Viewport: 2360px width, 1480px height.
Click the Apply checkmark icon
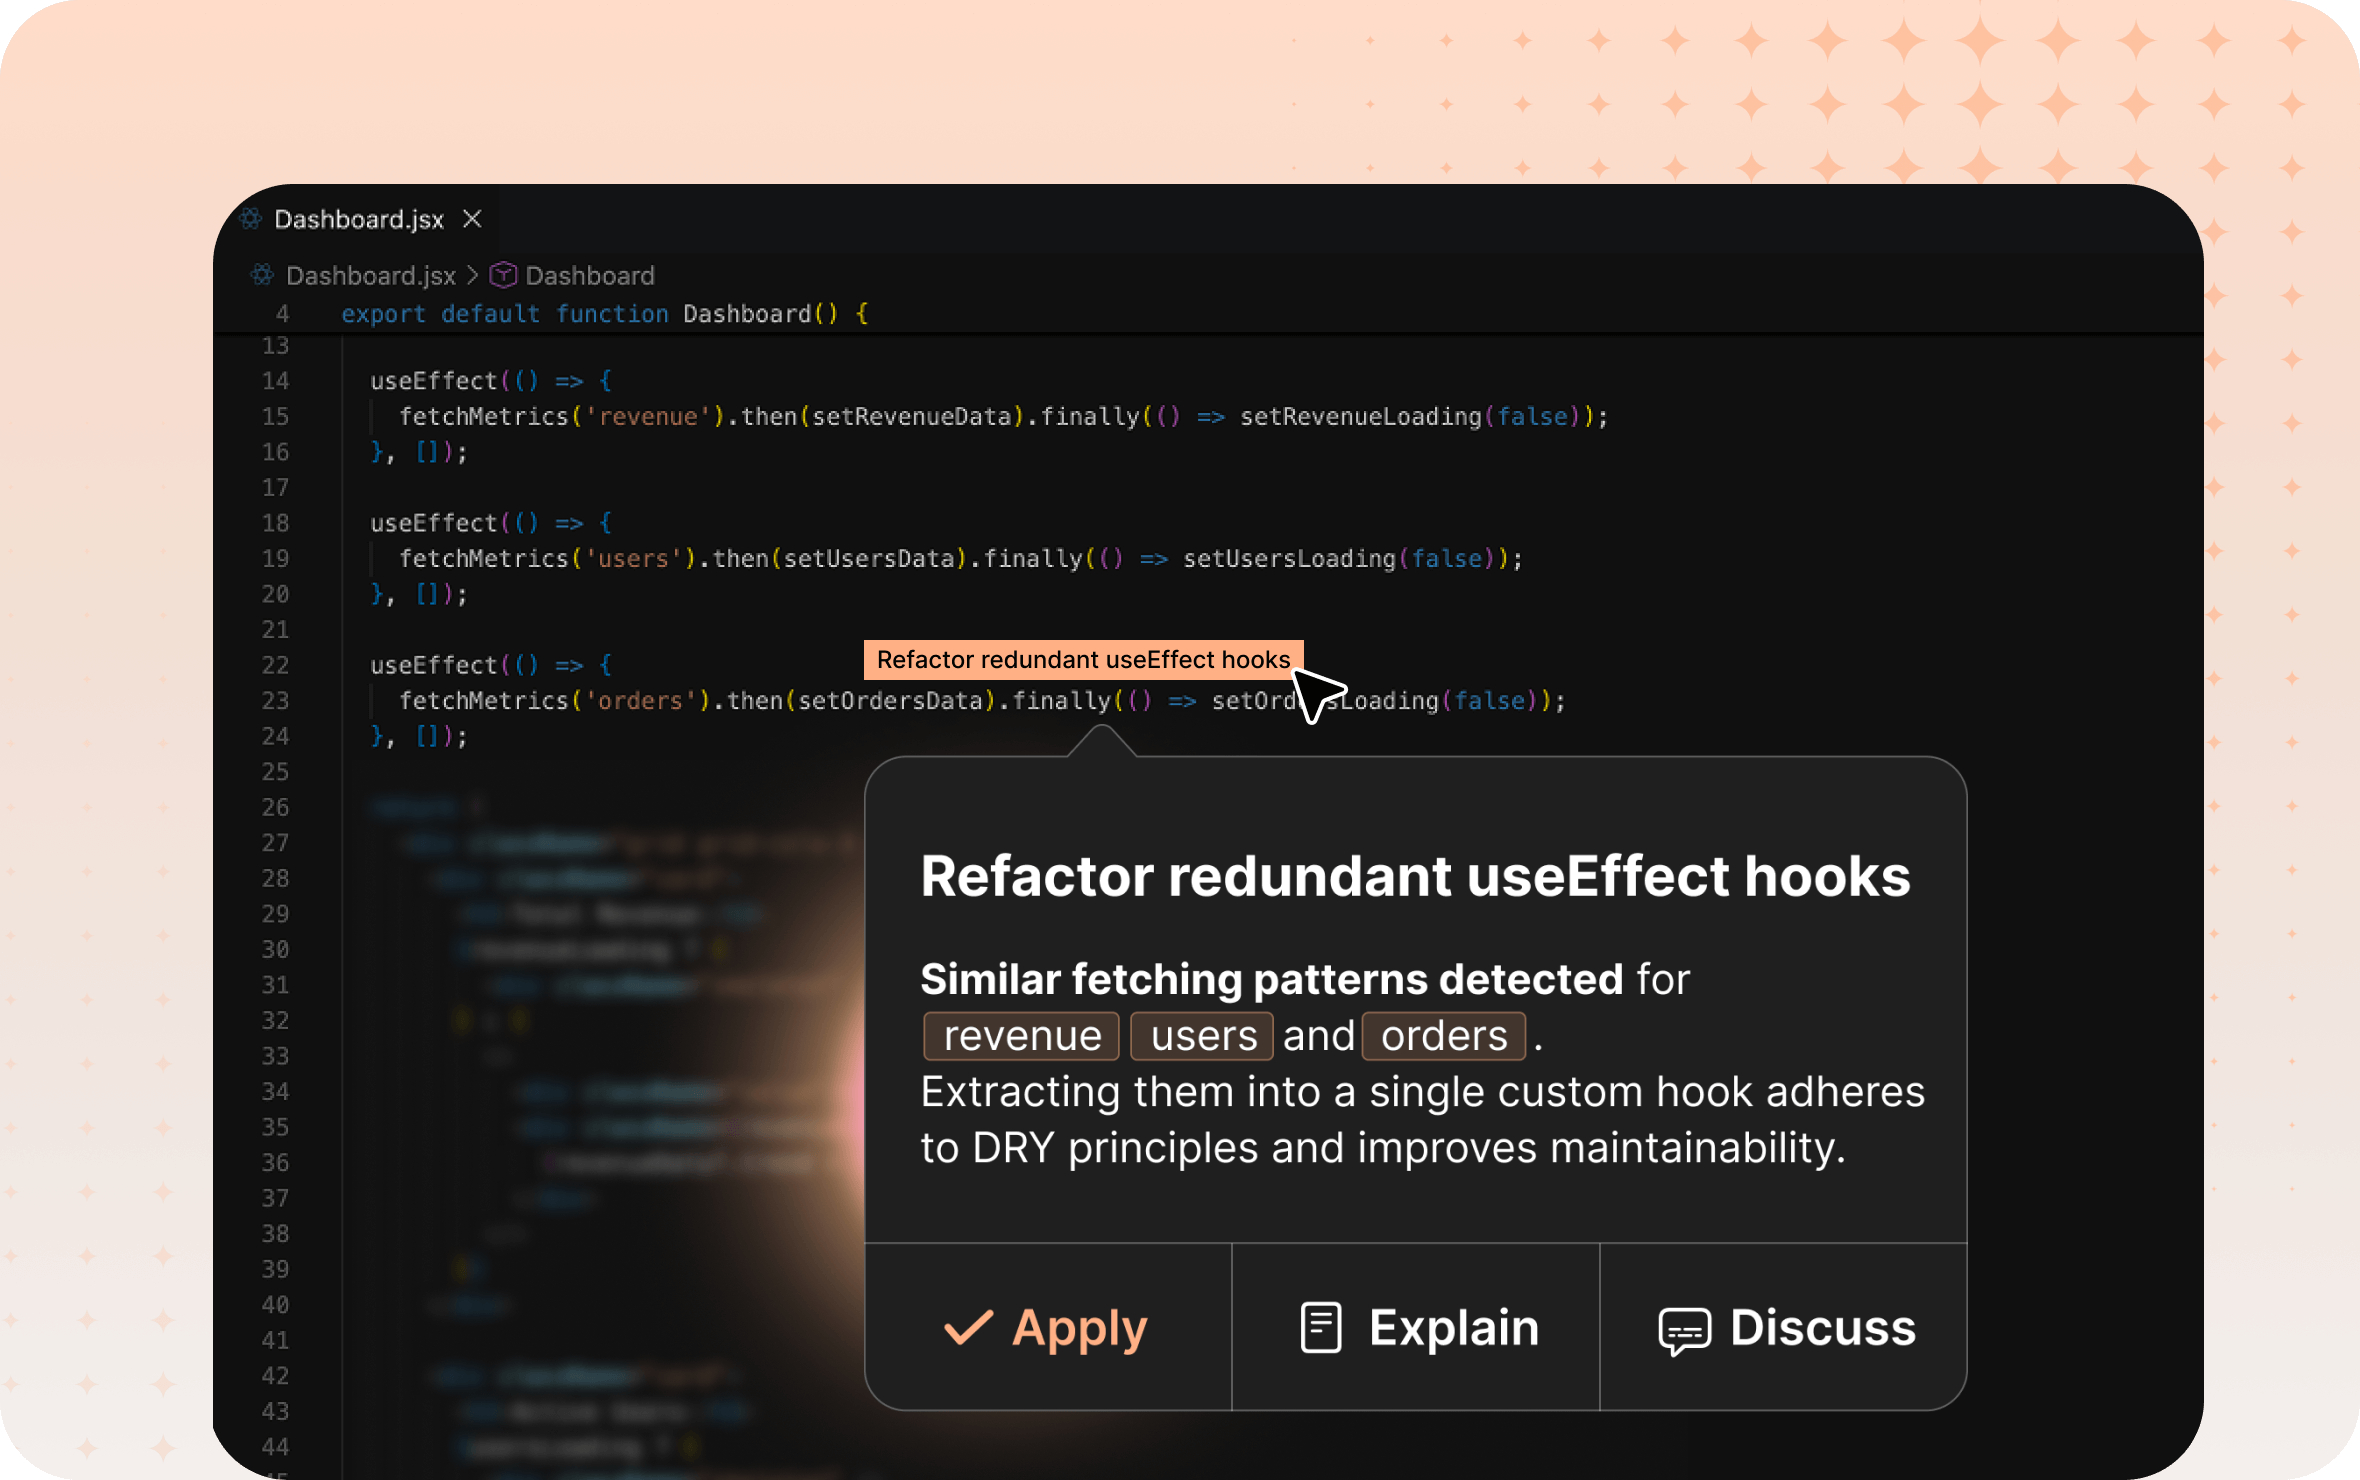[x=968, y=1328]
